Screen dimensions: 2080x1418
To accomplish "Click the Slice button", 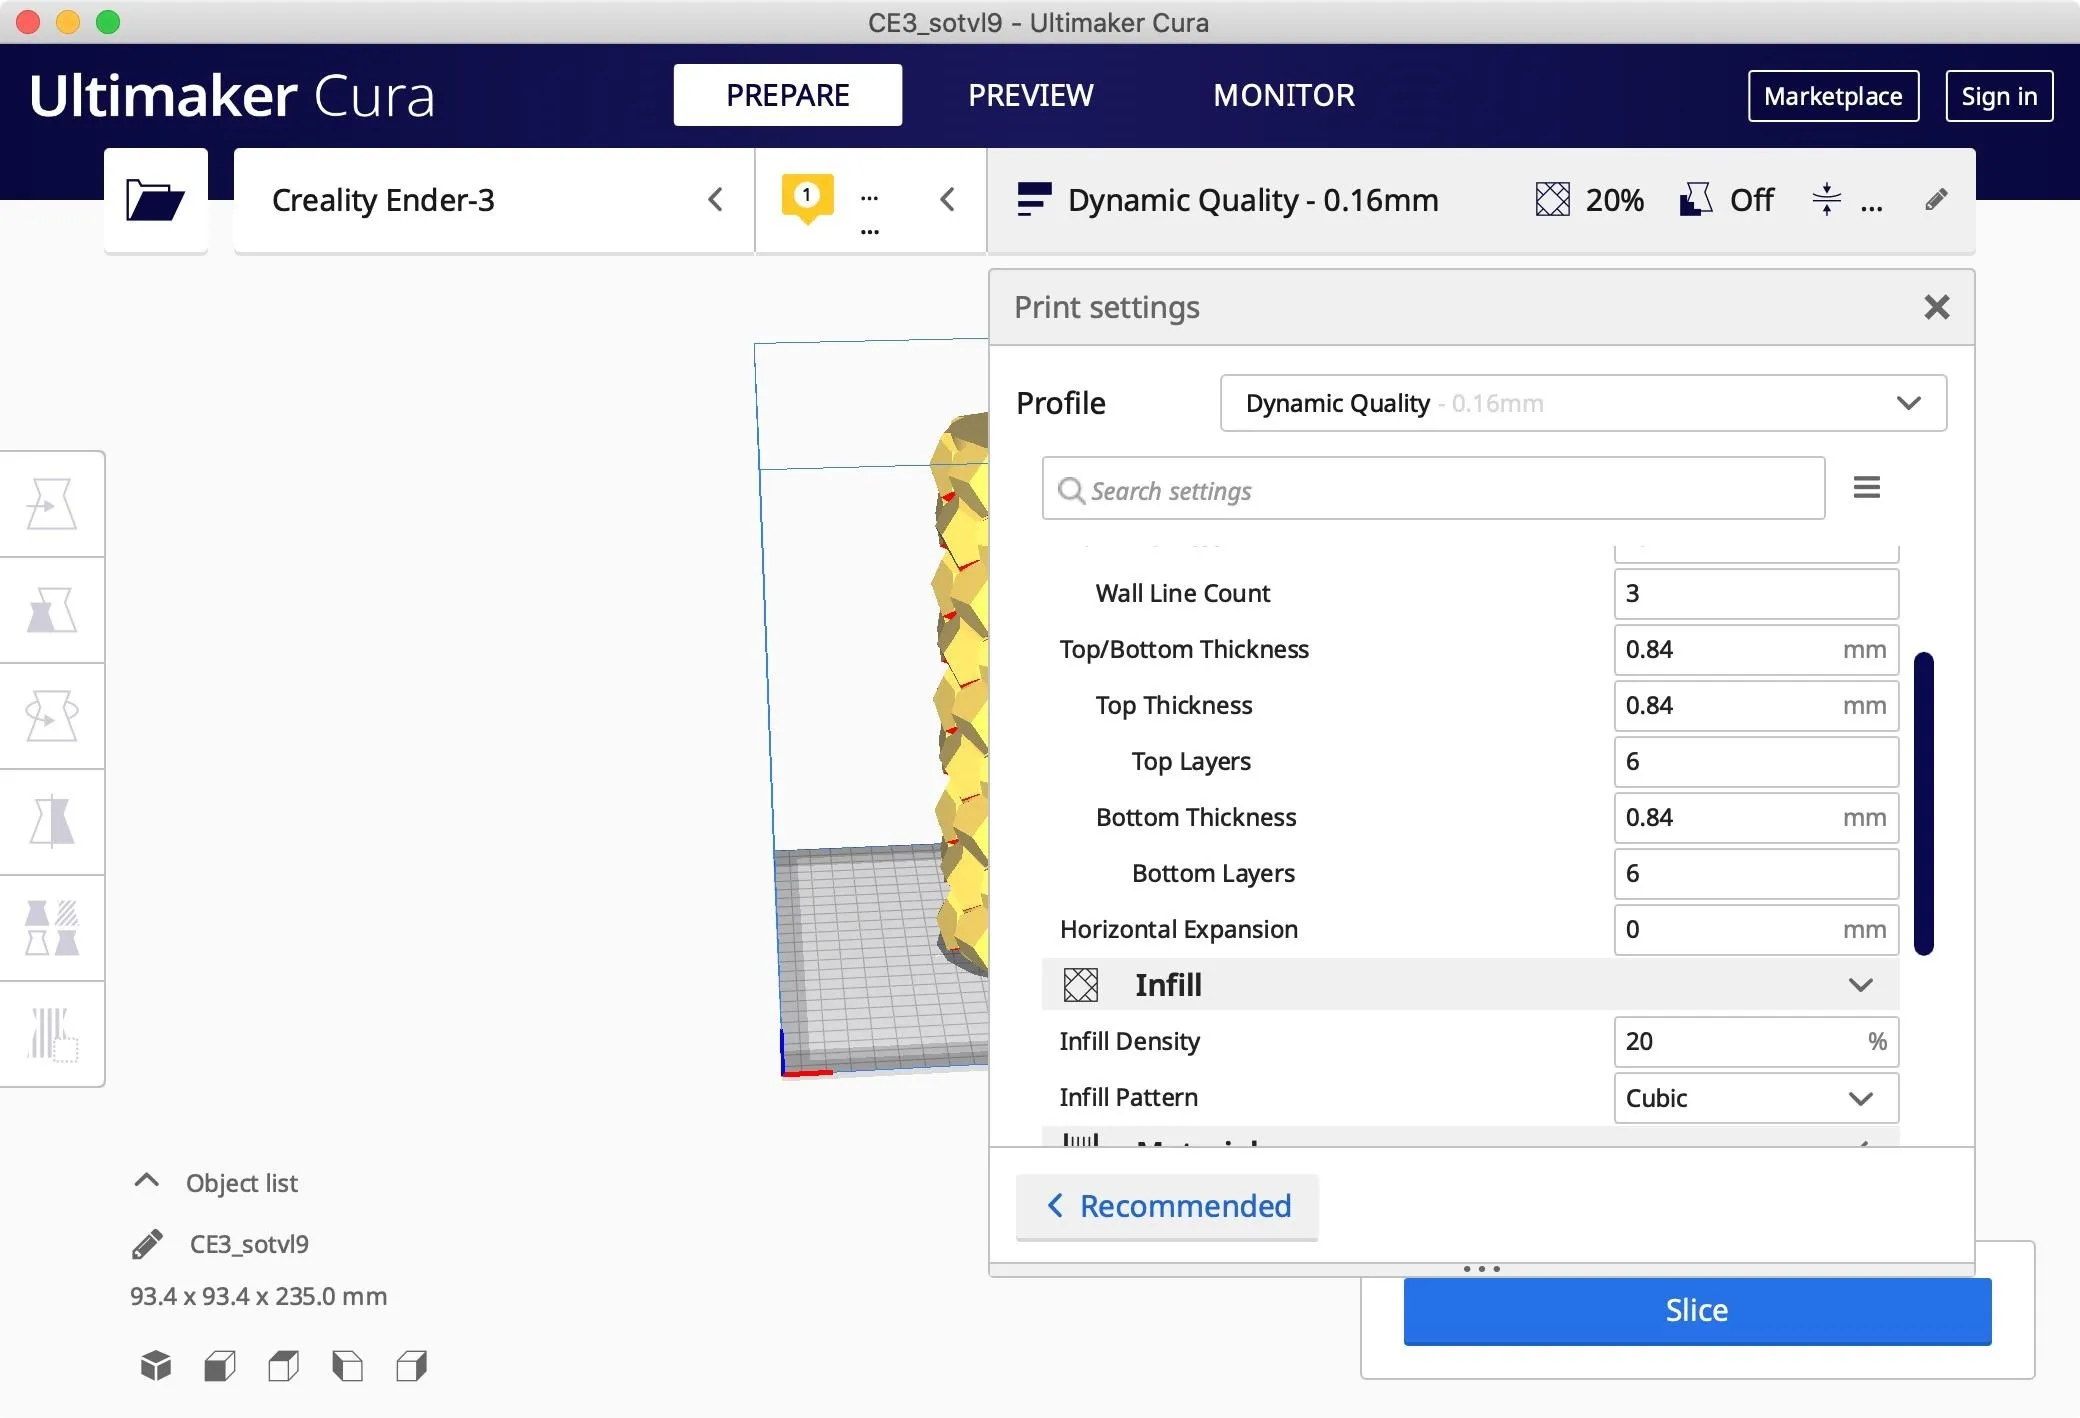I will click(x=1697, y=1311).
